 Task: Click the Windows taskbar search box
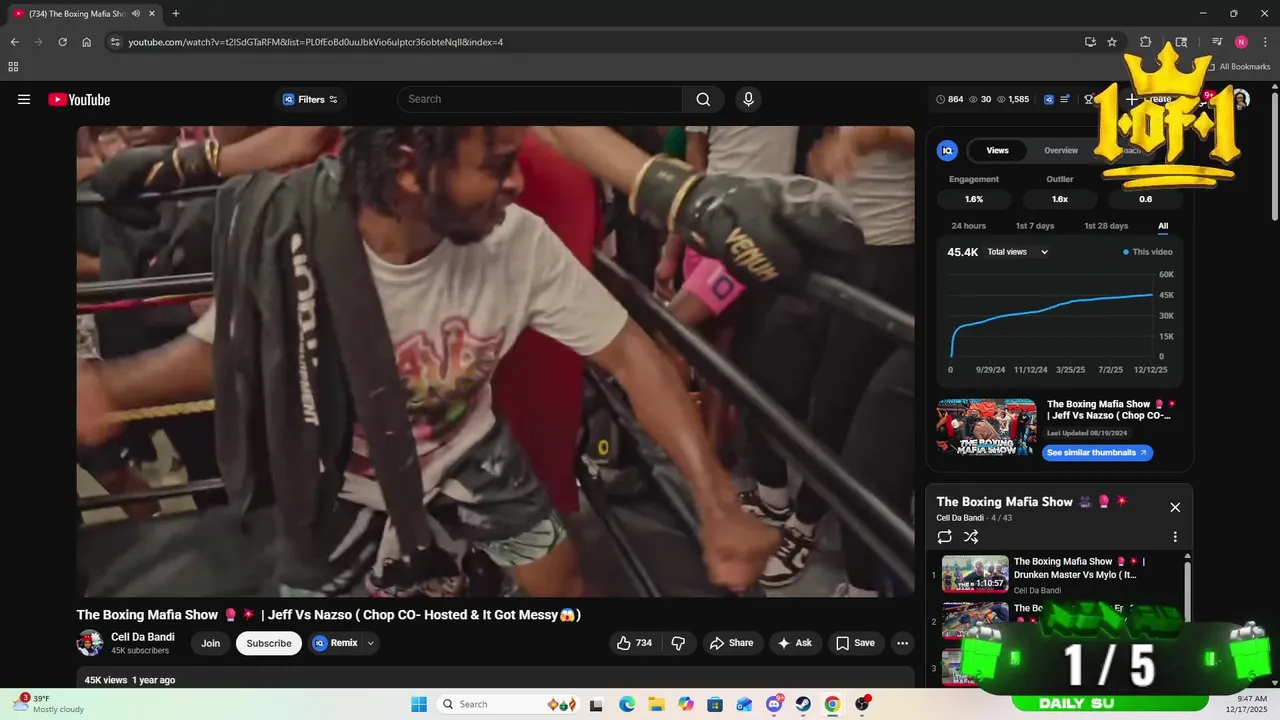[x=506, y=704]
